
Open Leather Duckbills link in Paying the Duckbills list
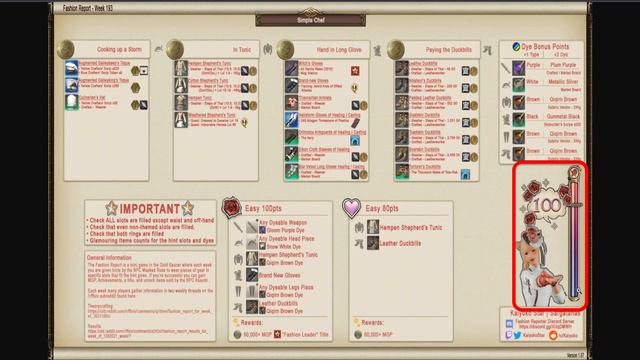[x=423, y=64]
